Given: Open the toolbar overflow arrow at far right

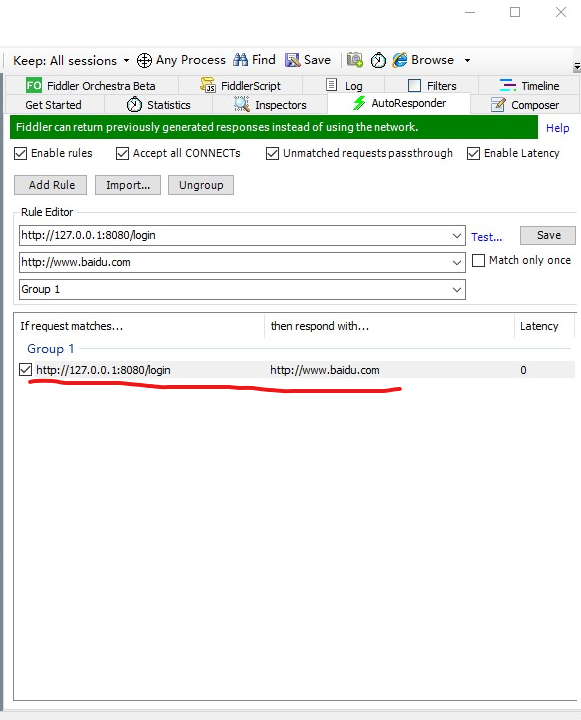Looking at the screenshot, I should (x=577, y=67).
